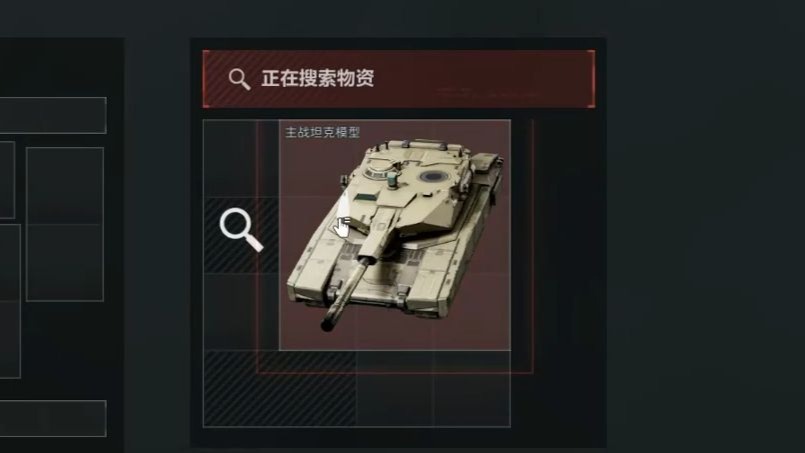This screenshot has width=805, height=453.
Task: Click the hatched unsearched area below the tank
Action: point(280,389)
